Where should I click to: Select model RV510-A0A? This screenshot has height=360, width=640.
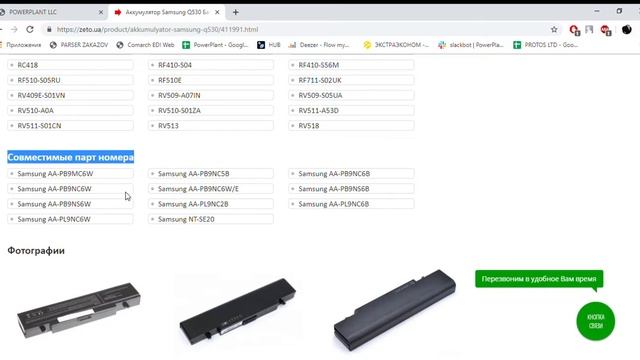70,110
